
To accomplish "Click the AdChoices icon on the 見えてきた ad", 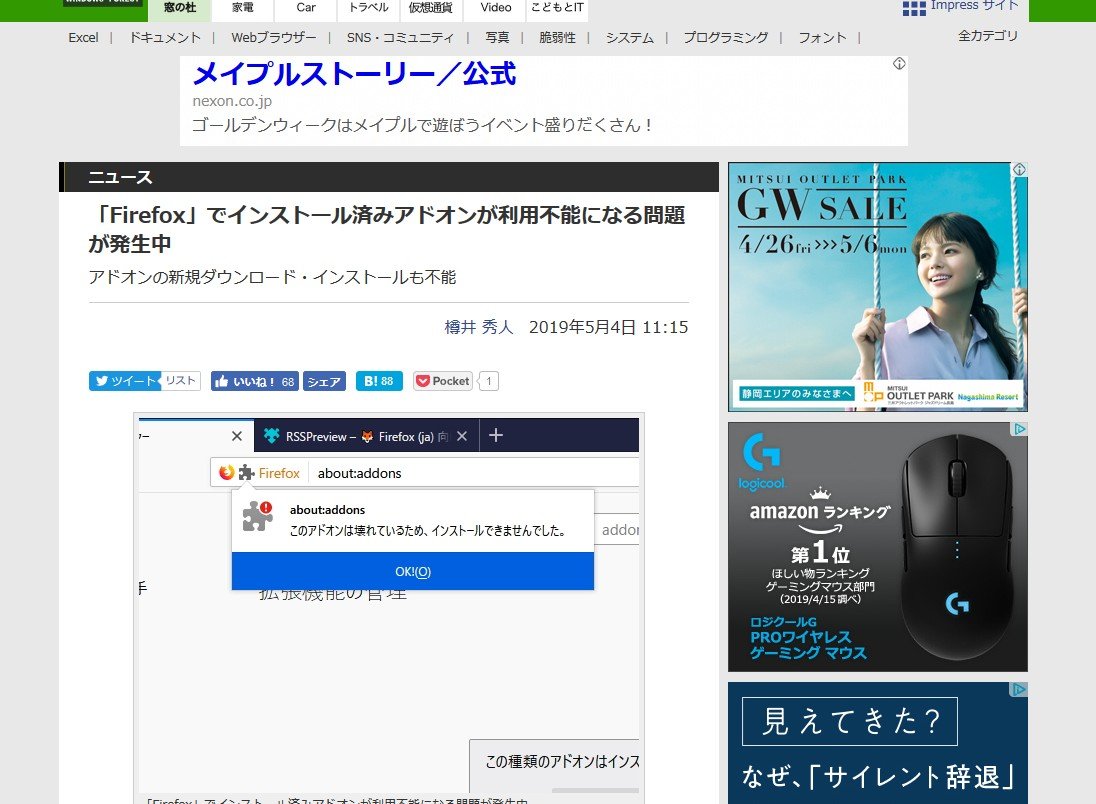I will (x=1020, y=689).
